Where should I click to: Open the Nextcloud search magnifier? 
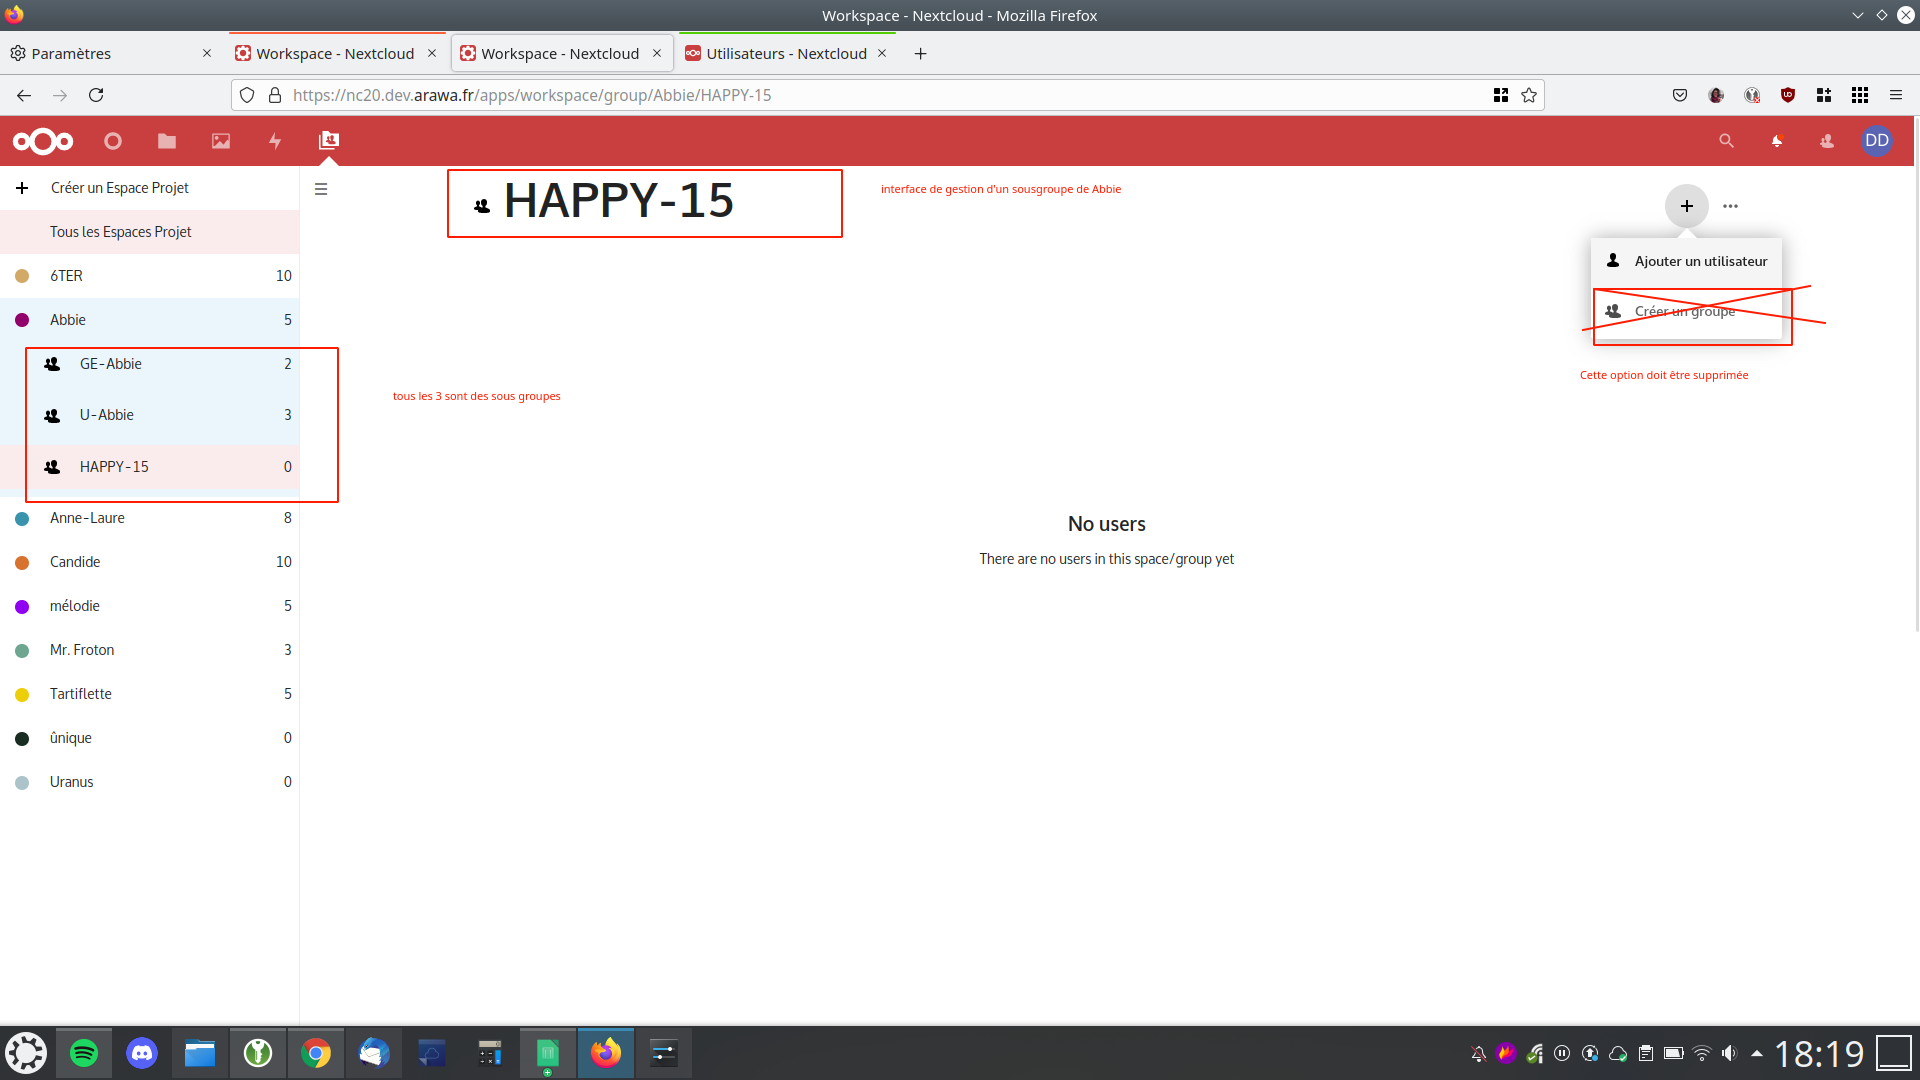(1726, 141)
